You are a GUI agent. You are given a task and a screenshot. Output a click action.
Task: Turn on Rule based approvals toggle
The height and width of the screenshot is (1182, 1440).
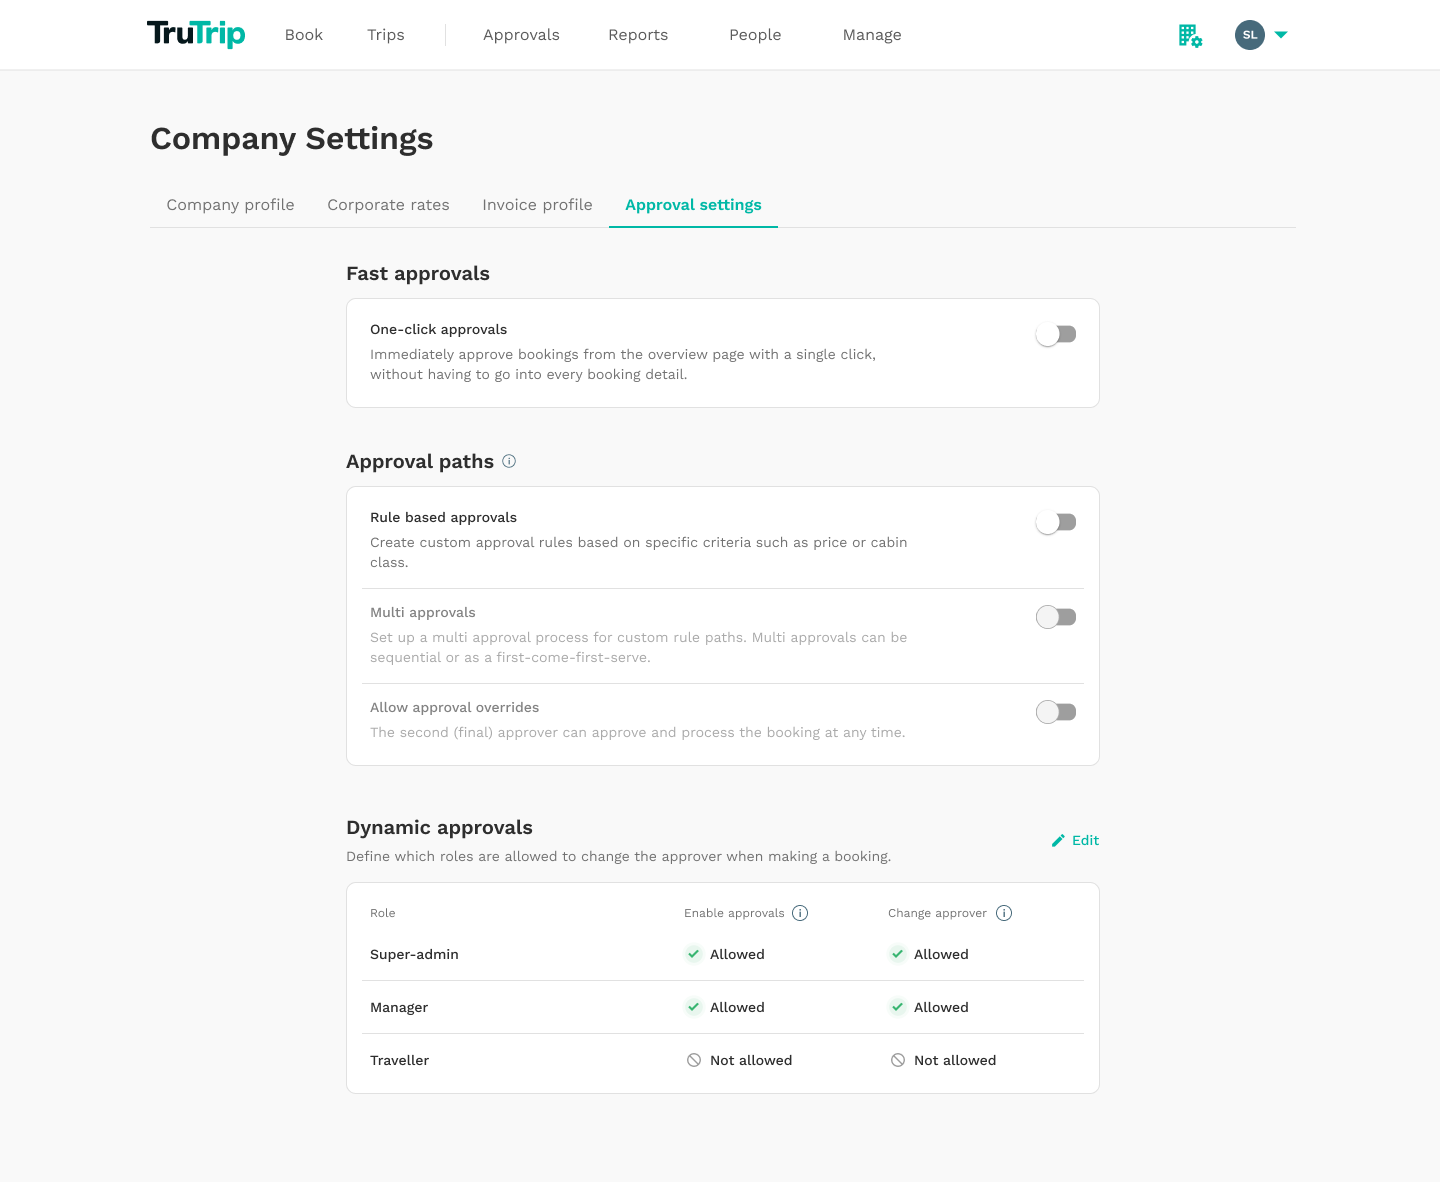pos(1056,522)
